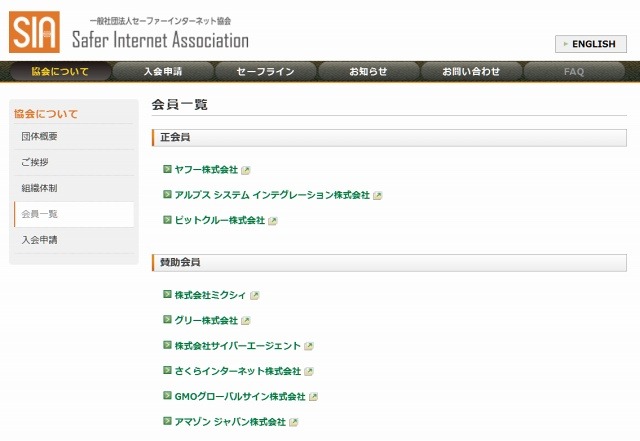Open the お知らせ navigation tab
Image resolution: width=640 pixels, height=441 pixels.
369,71
